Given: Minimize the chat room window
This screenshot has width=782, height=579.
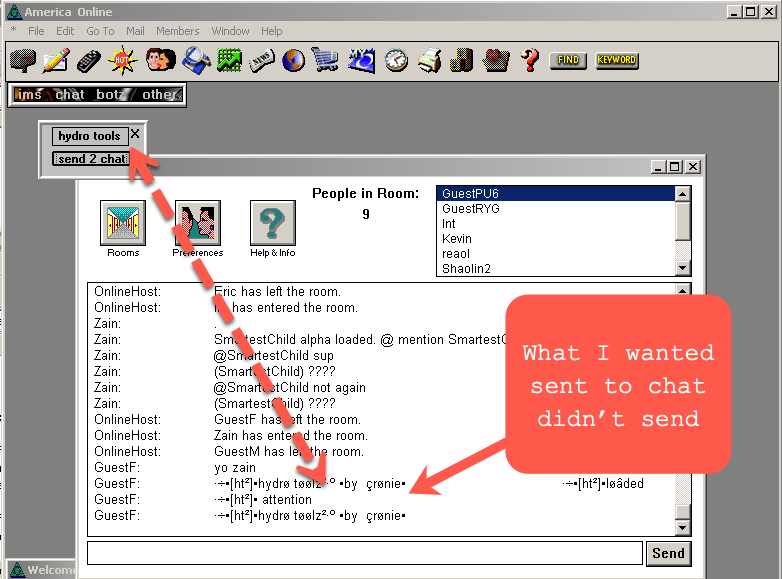Looking at the screenshot, I should coord(659,167).
